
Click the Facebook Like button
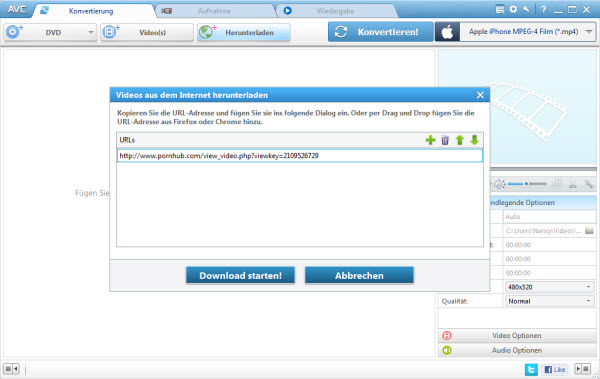pos(555,369)
